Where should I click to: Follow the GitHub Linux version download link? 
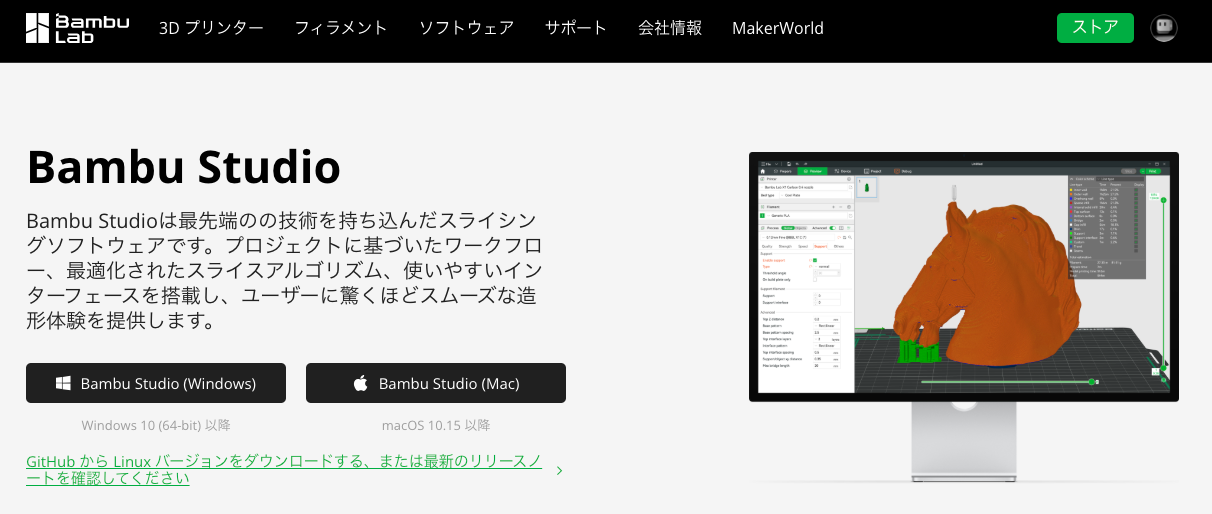coord(284,470)
